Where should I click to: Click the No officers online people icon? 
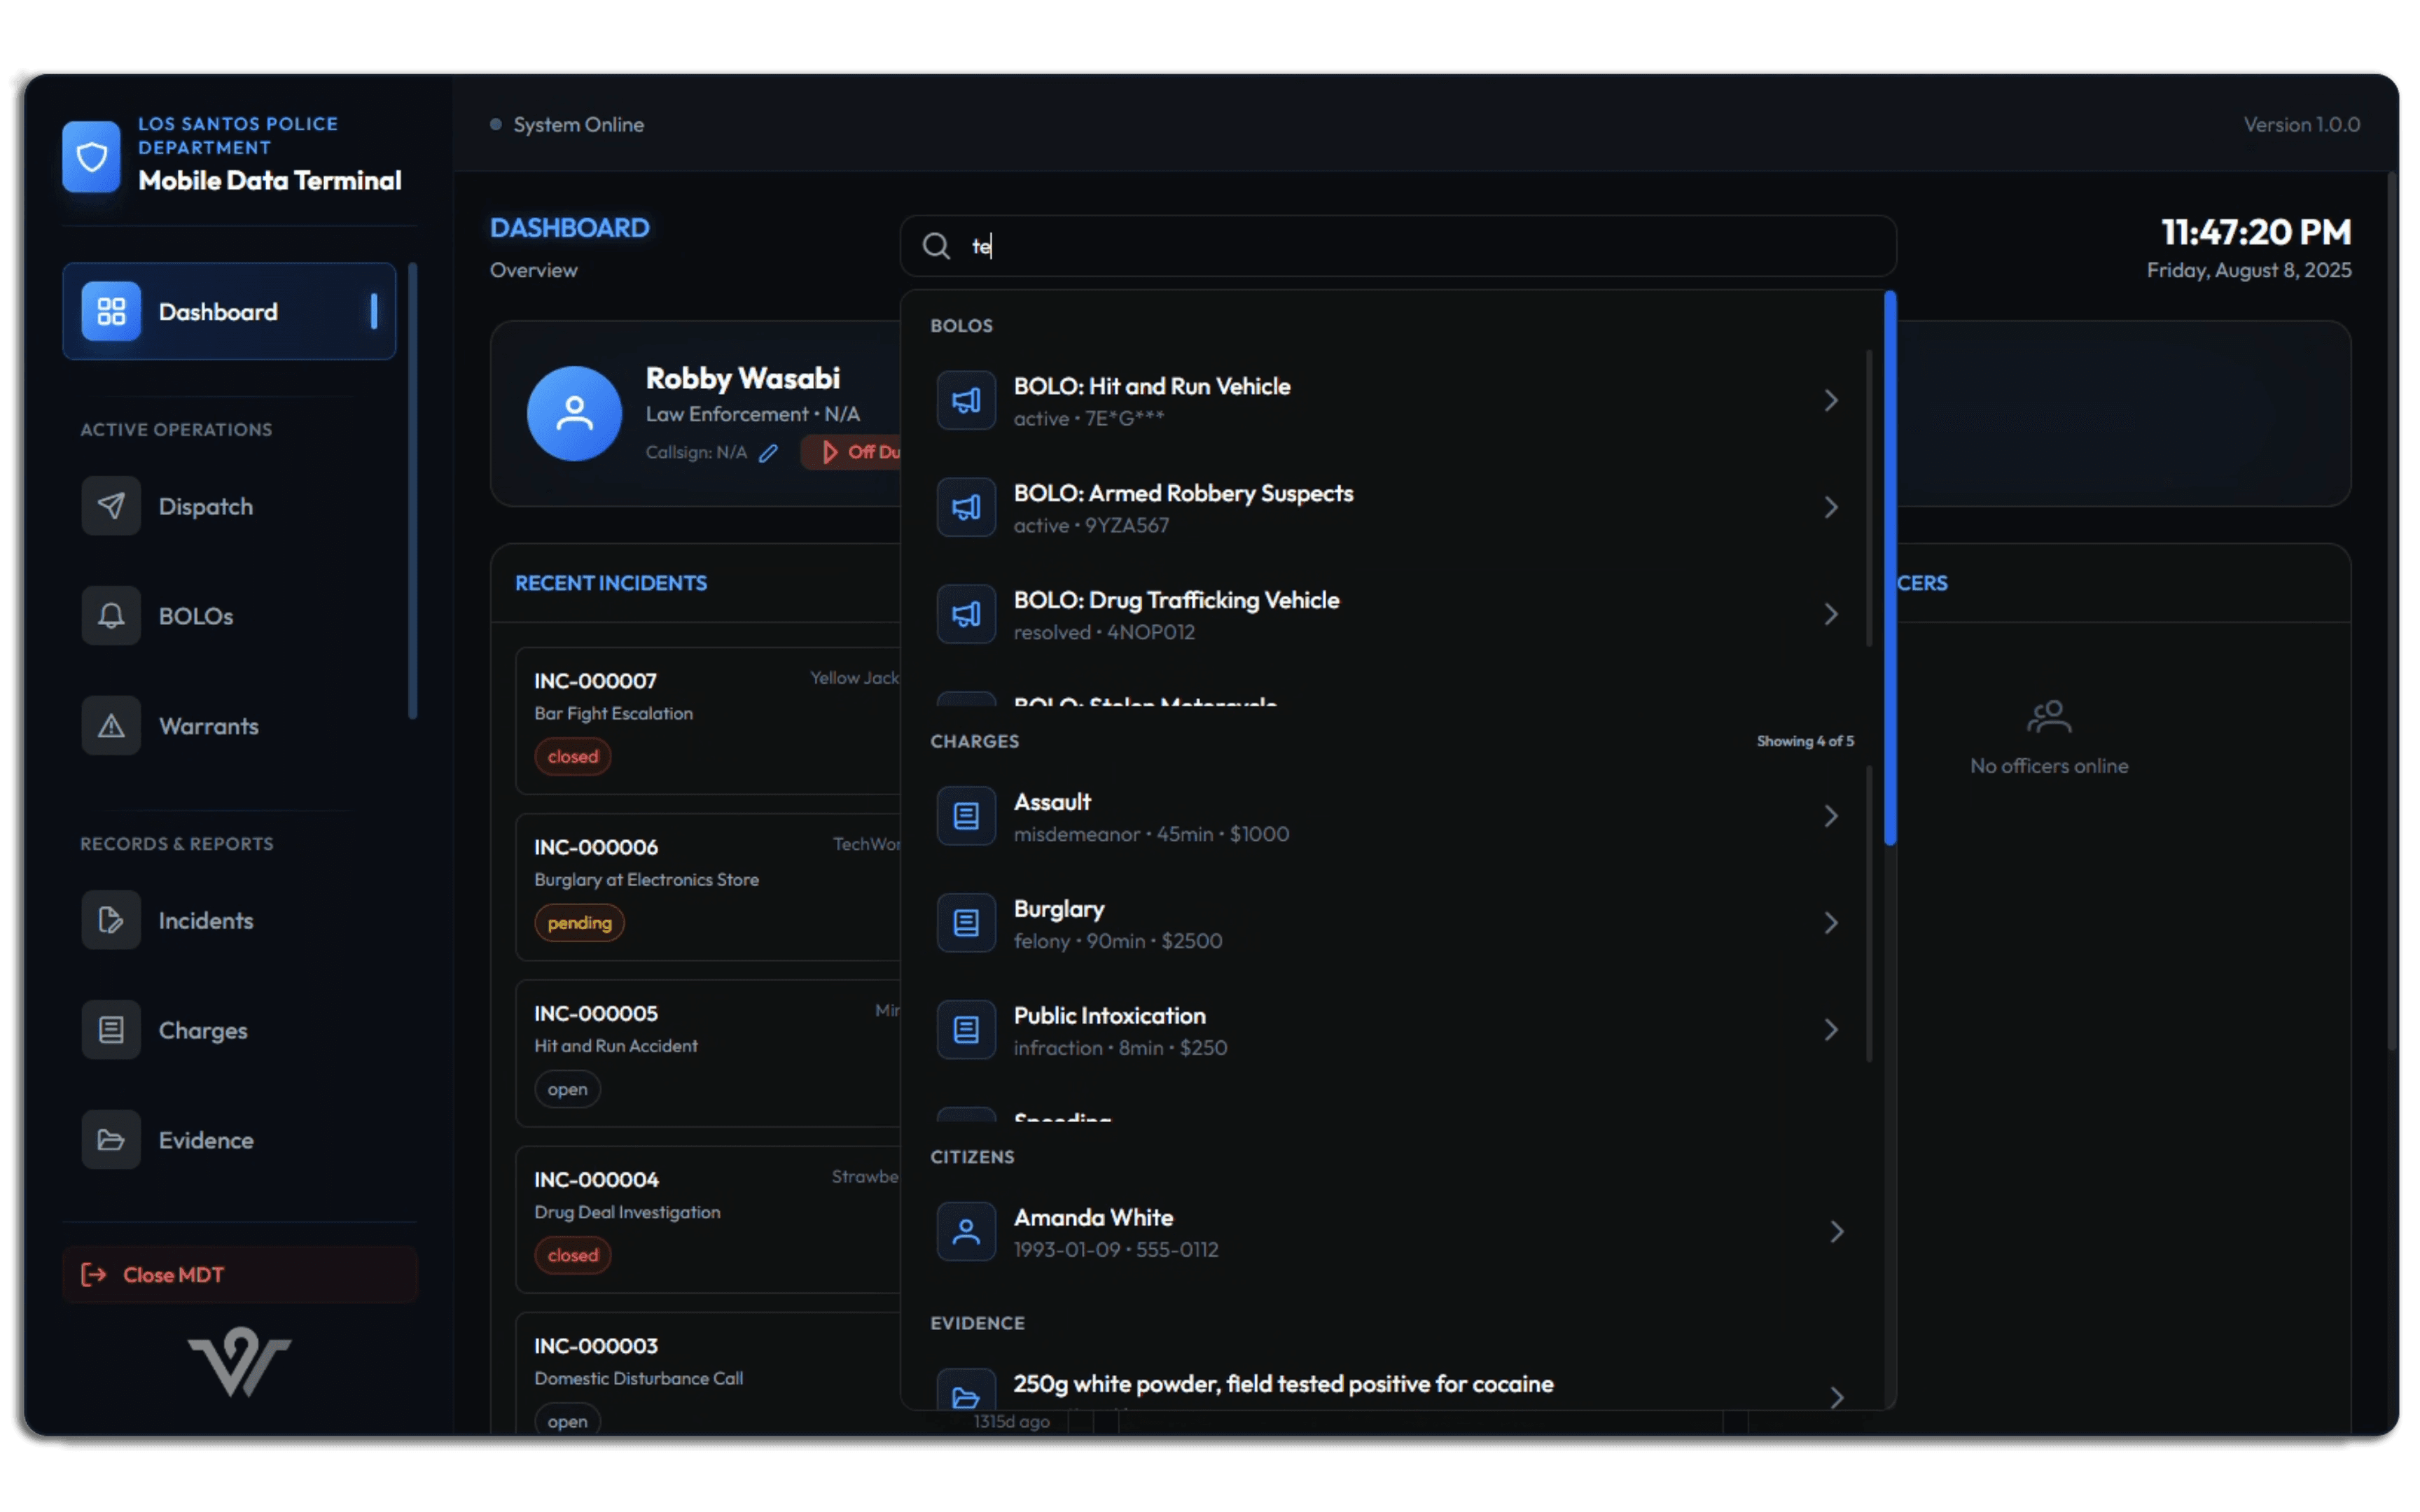[2049, 717]
